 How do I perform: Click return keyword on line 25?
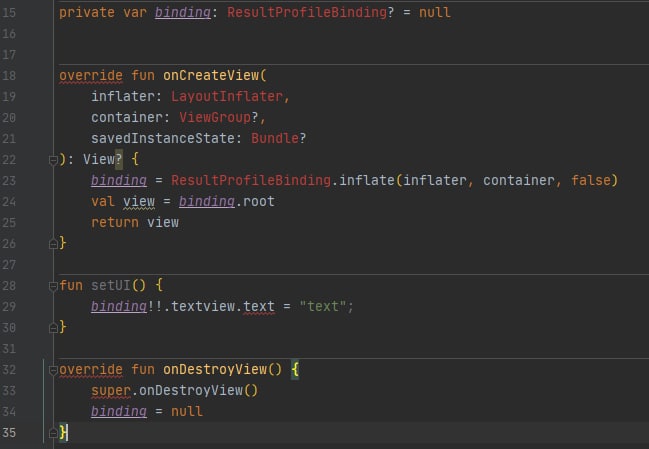click(x=115, y=223)
